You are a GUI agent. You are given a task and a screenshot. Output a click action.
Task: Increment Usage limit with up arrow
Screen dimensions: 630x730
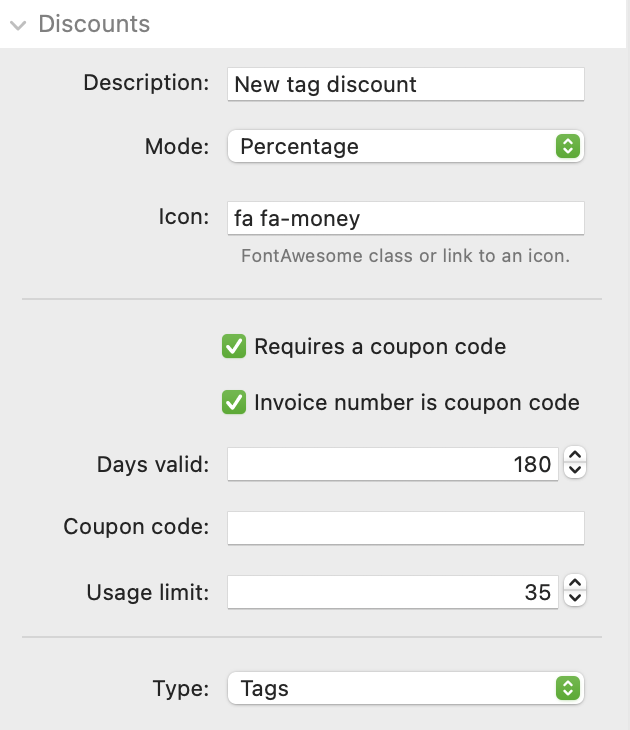click(575, 585)
